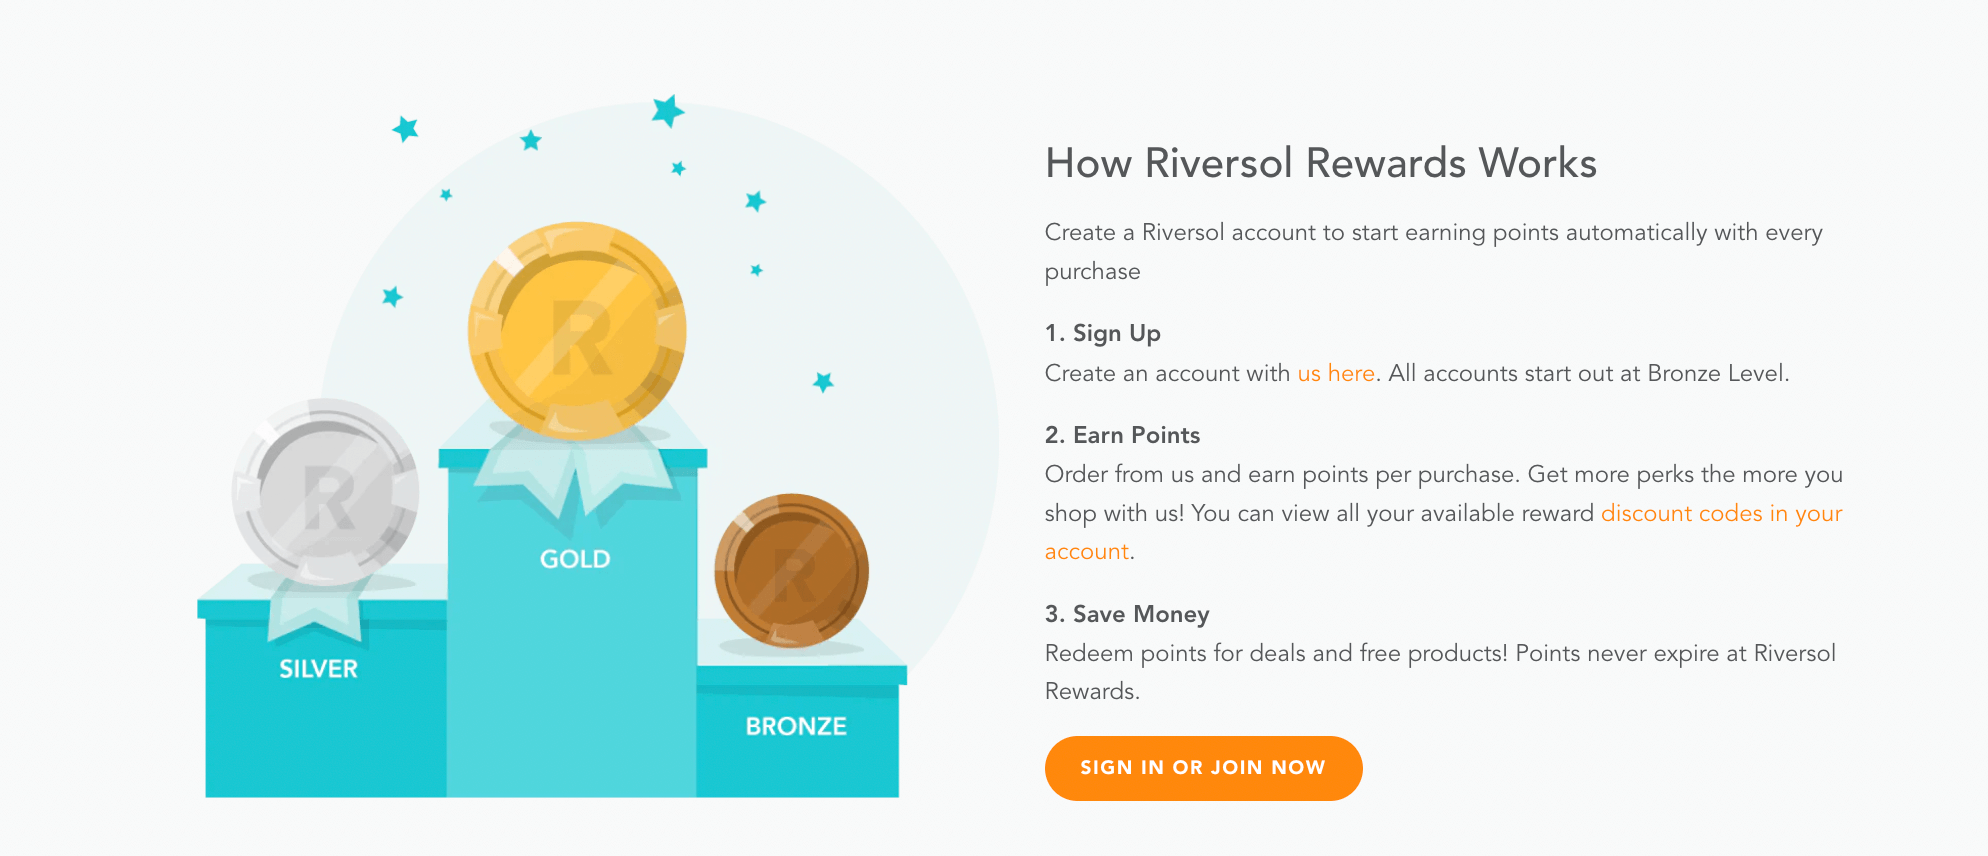This screenshot has height=856, width=1988.
Task: Open the 'us here' signup link
Action: 1335,373
